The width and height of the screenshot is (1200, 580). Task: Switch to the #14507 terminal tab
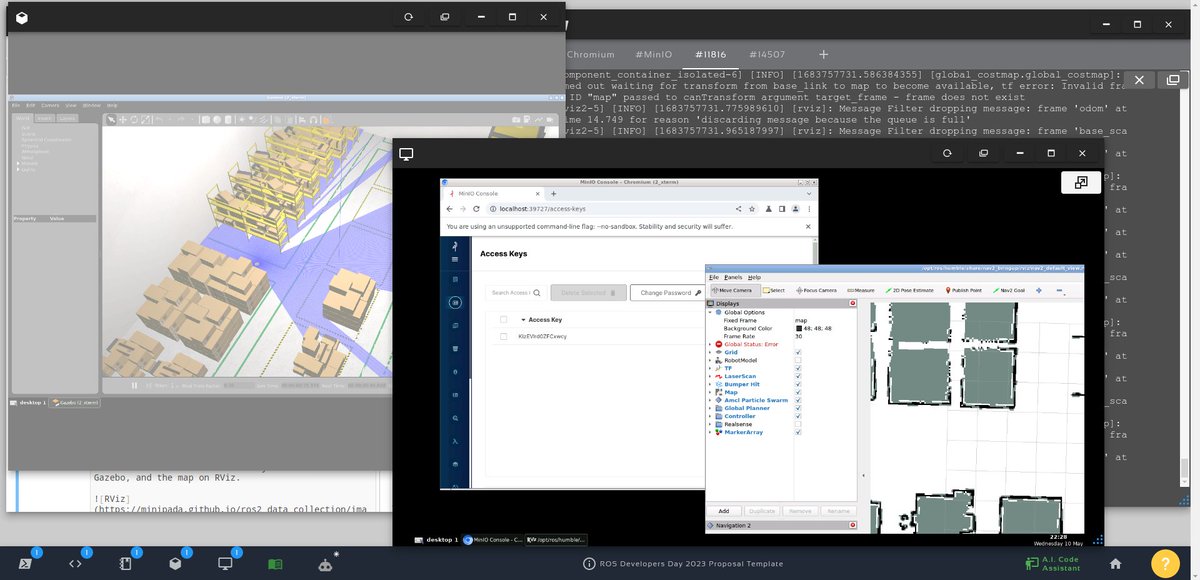(766, 54)
